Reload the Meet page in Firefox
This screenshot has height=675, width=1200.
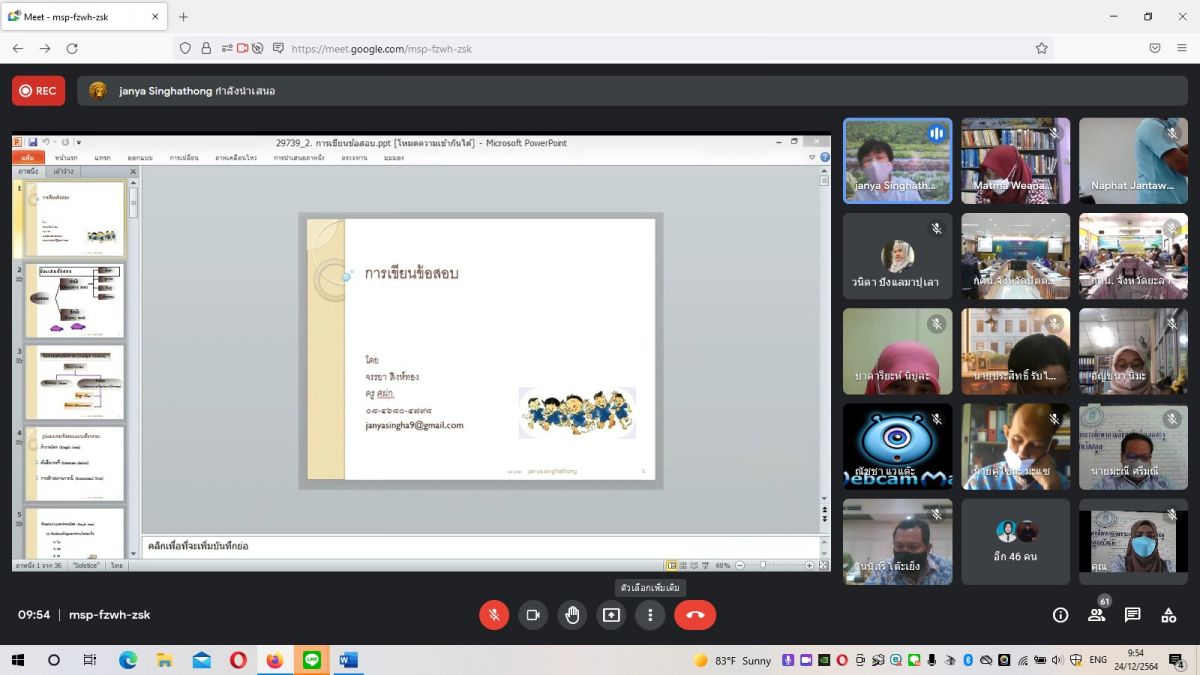coord(72,48)
